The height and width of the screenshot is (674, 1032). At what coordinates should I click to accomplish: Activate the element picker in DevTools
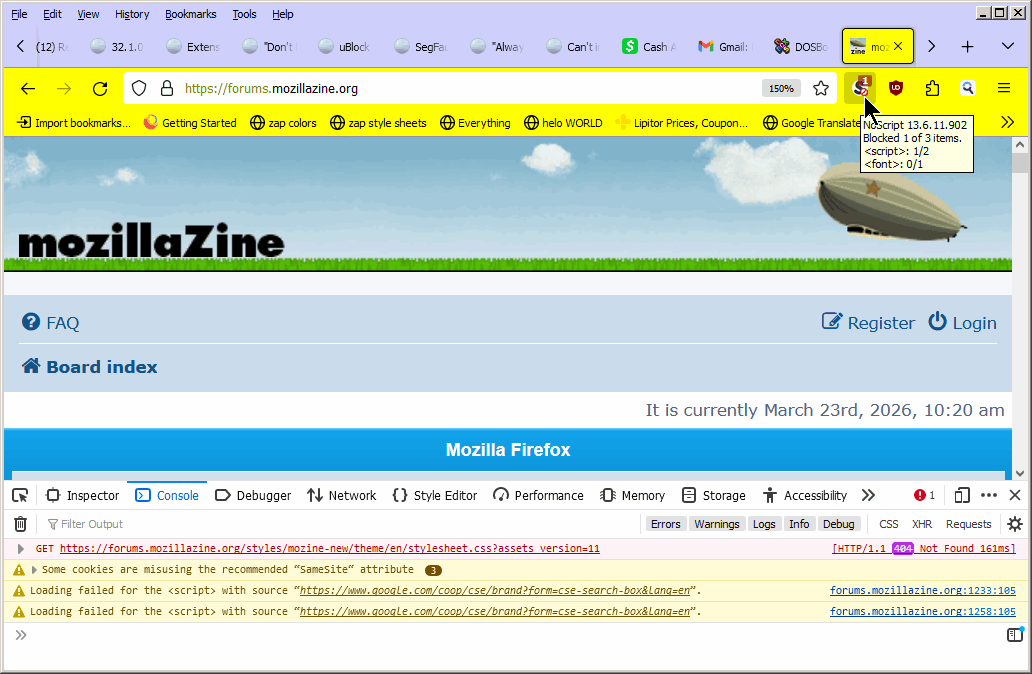coord(20,496)
